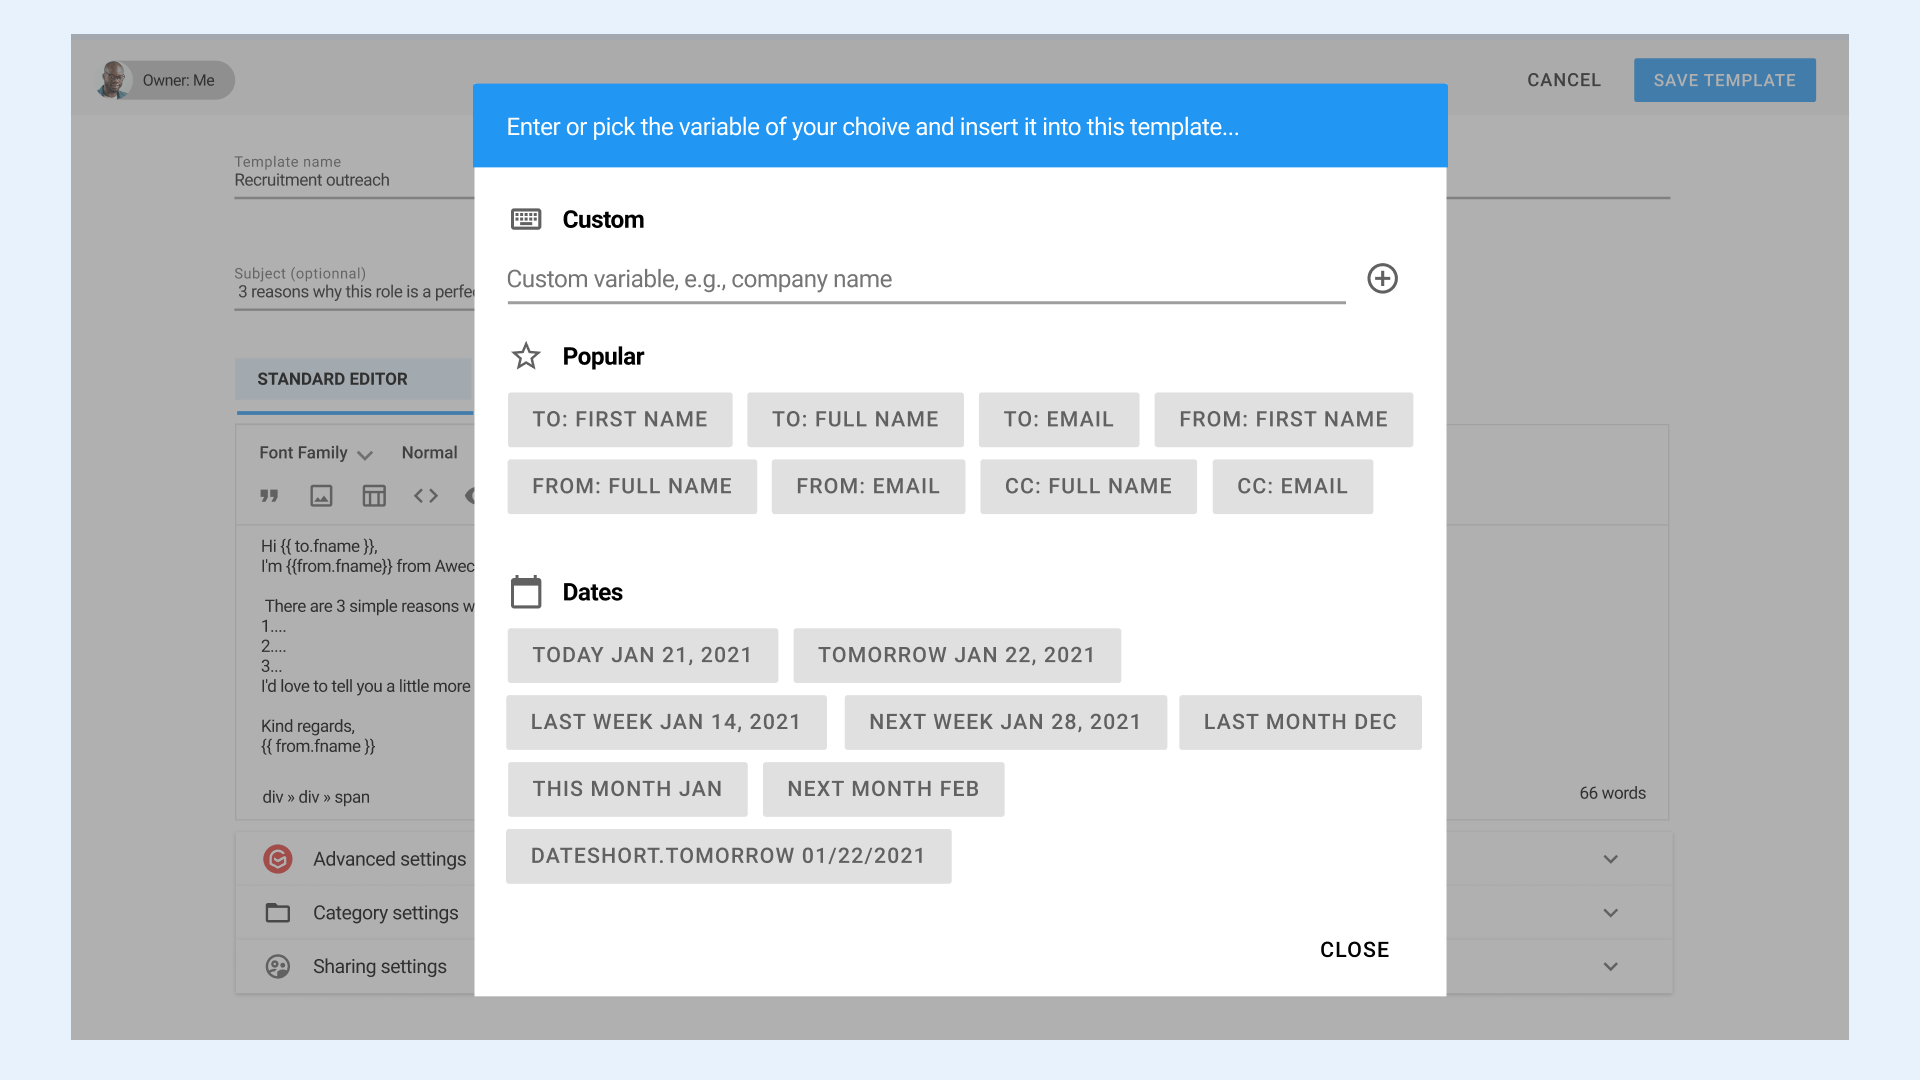Select the NEXT WEEK JAN 28, 2021 date
Viewport: 1920px width, 1080px height.
(x=1005, y=721)
